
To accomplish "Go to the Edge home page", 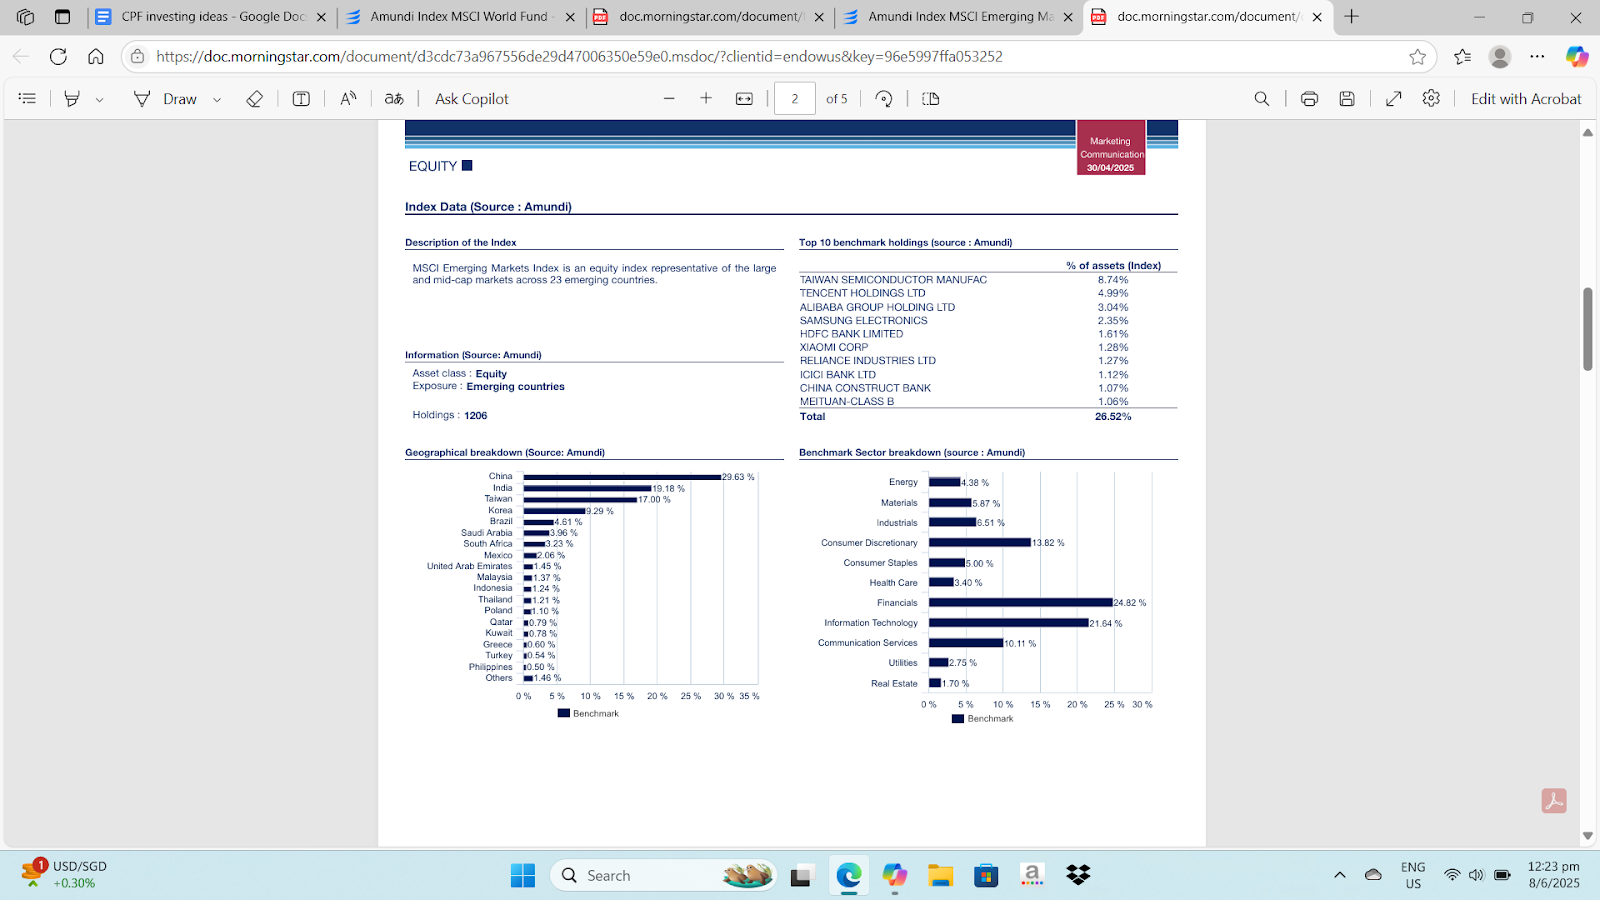I will (x=96, y=57).
